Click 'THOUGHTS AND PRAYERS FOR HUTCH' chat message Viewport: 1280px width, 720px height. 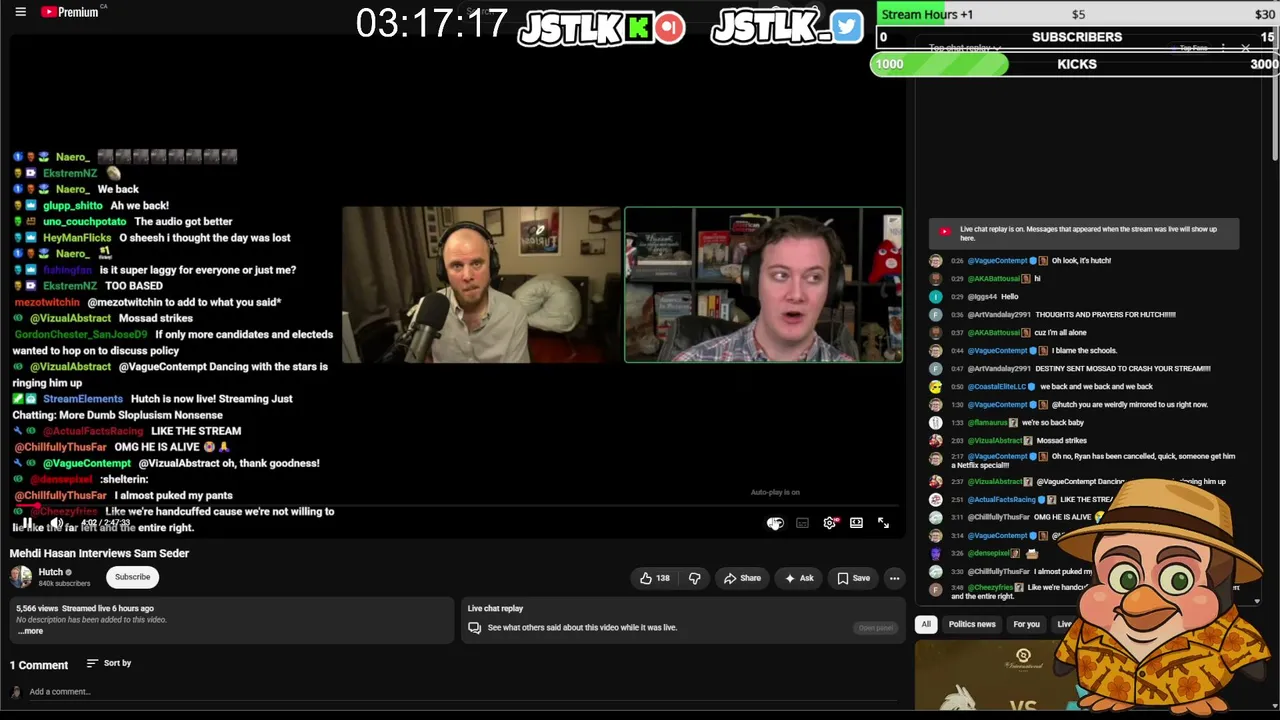(x=1105, y=315)
